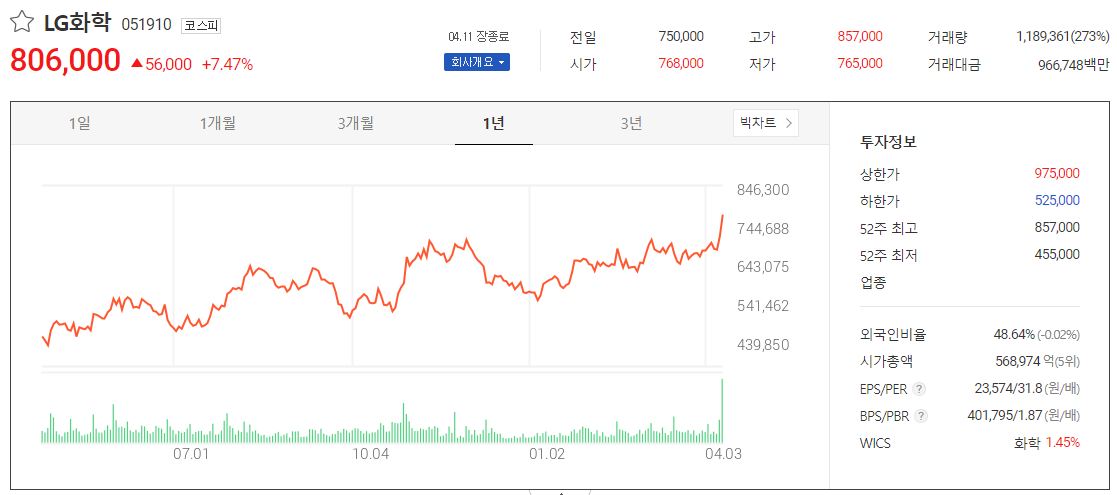
Task: Click the 상한가 value 975,000
Action: (x=1057, y=173)
